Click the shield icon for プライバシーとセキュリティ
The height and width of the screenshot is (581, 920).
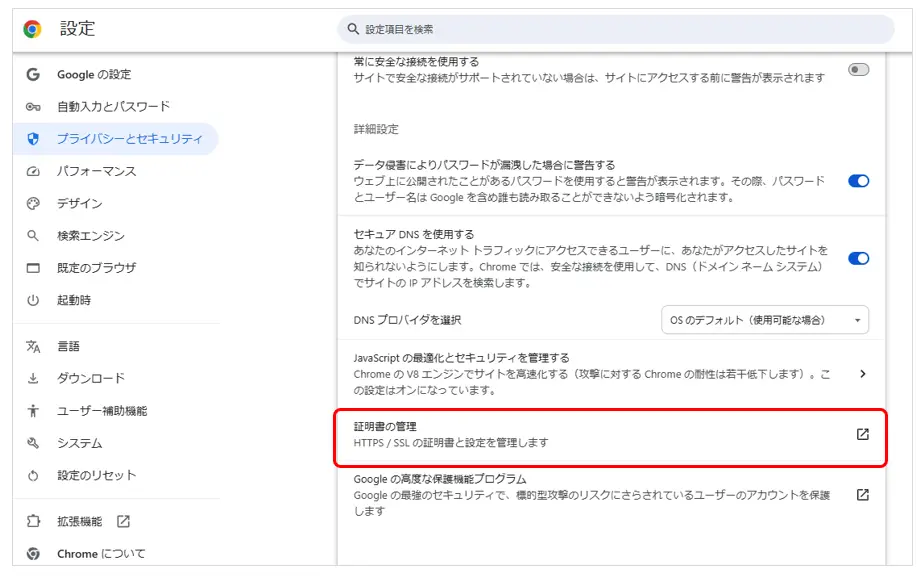tap(33, 139)
